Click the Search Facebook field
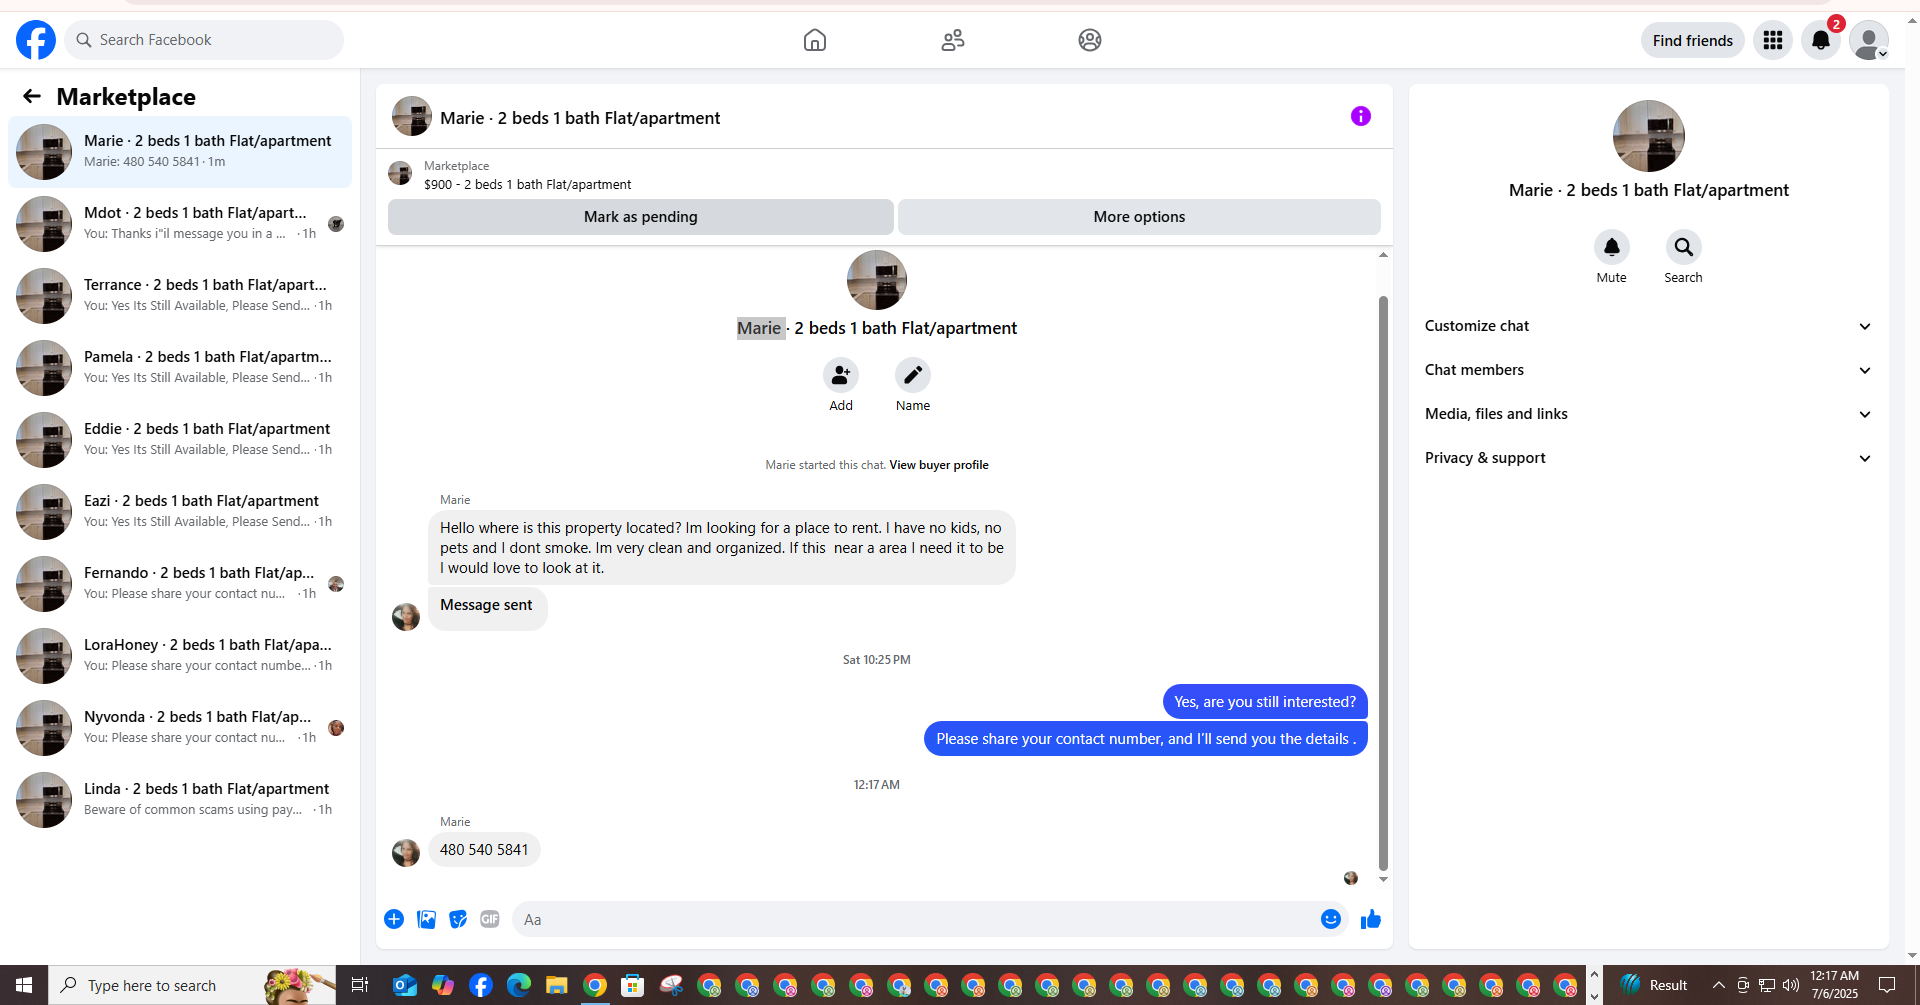Screen dimensions: 1920x1005 [204, 40]
